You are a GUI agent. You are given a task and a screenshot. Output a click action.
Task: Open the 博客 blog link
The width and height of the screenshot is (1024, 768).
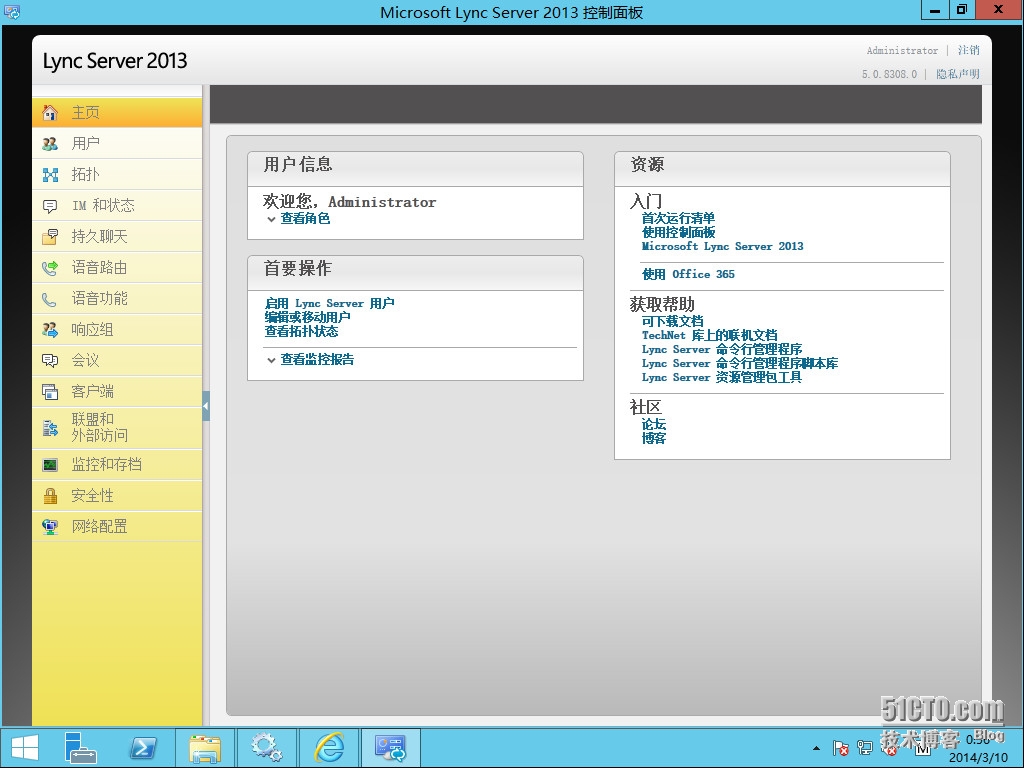(x=653, y=438)
